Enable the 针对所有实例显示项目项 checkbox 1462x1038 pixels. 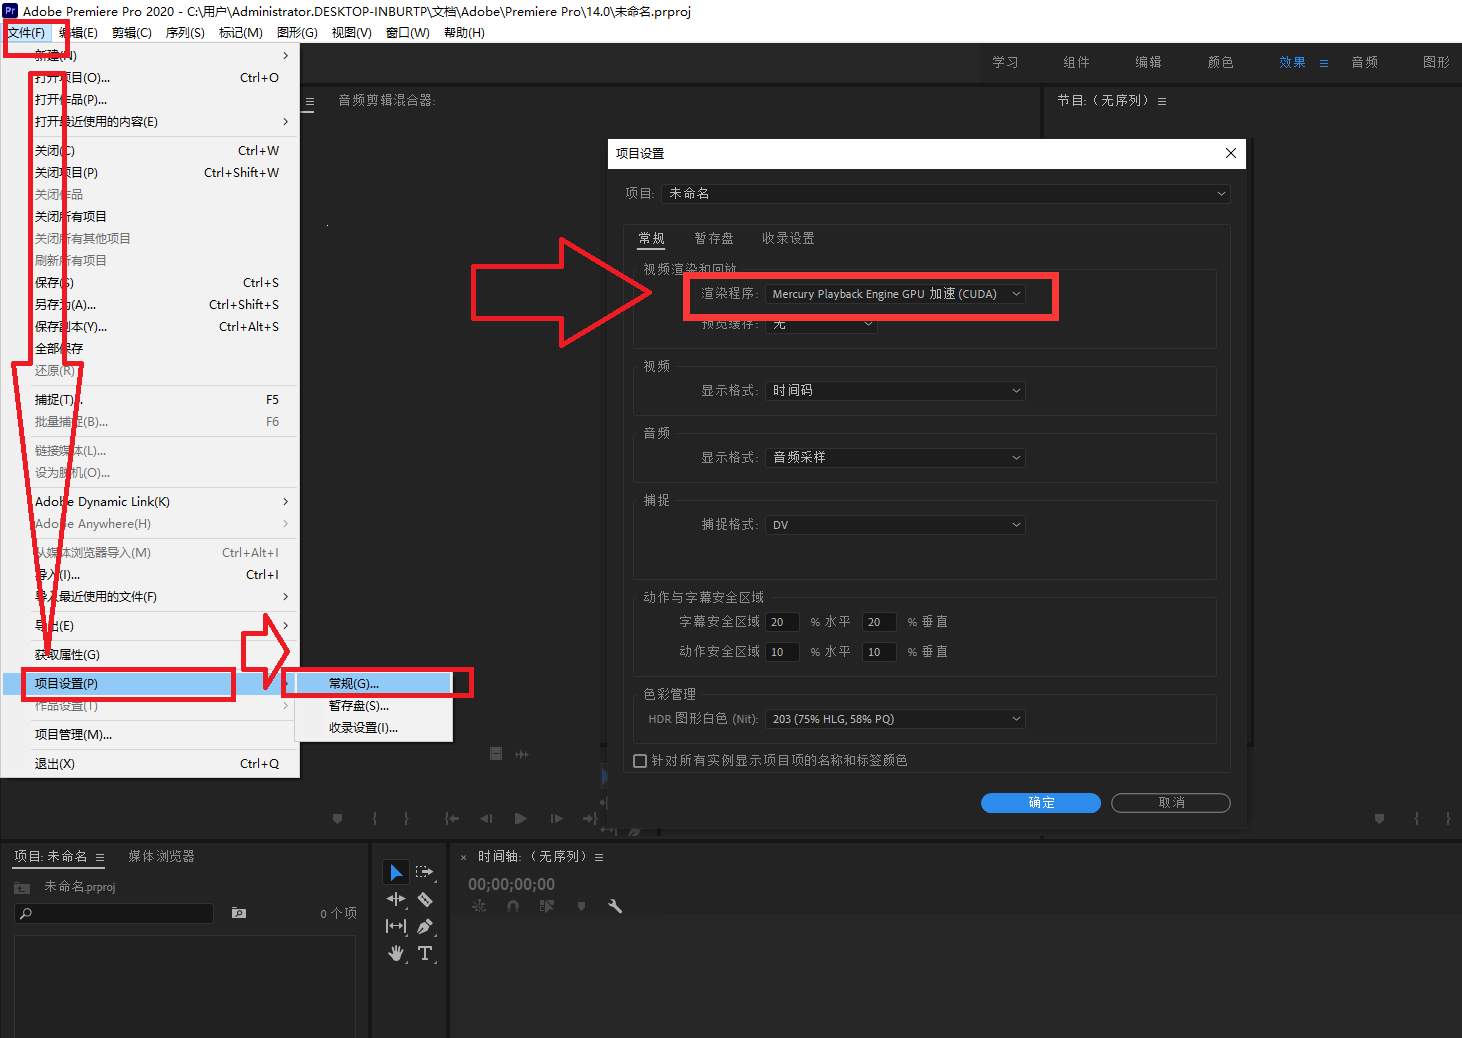click(x=640, y=761)
